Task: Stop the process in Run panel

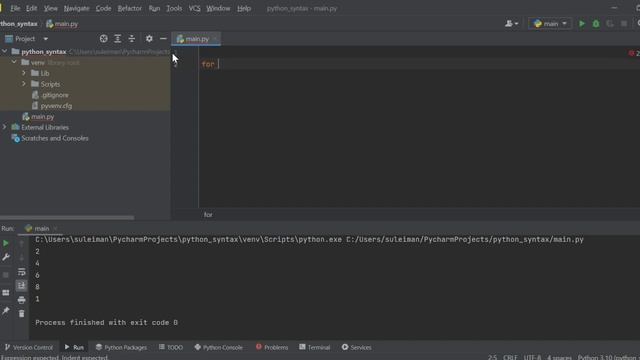Action: tap(6, 275)
